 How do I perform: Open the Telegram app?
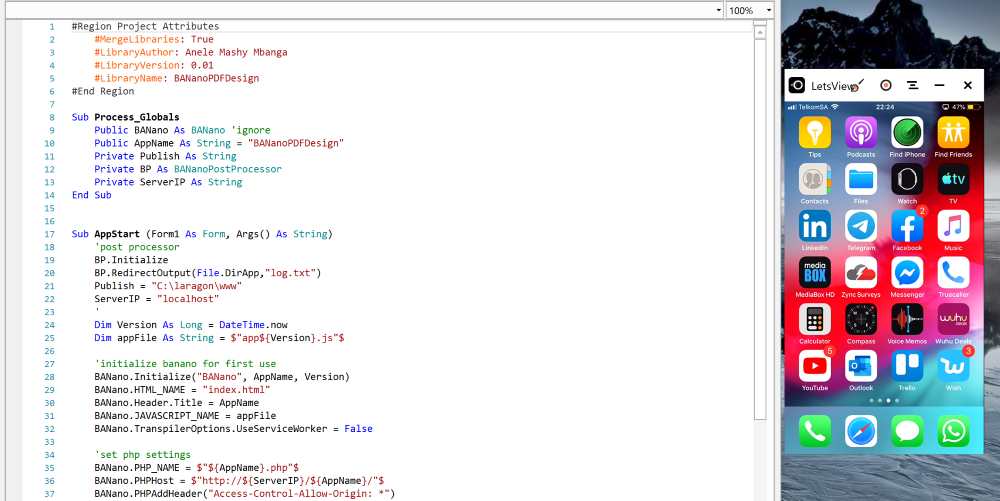point(861,226)
